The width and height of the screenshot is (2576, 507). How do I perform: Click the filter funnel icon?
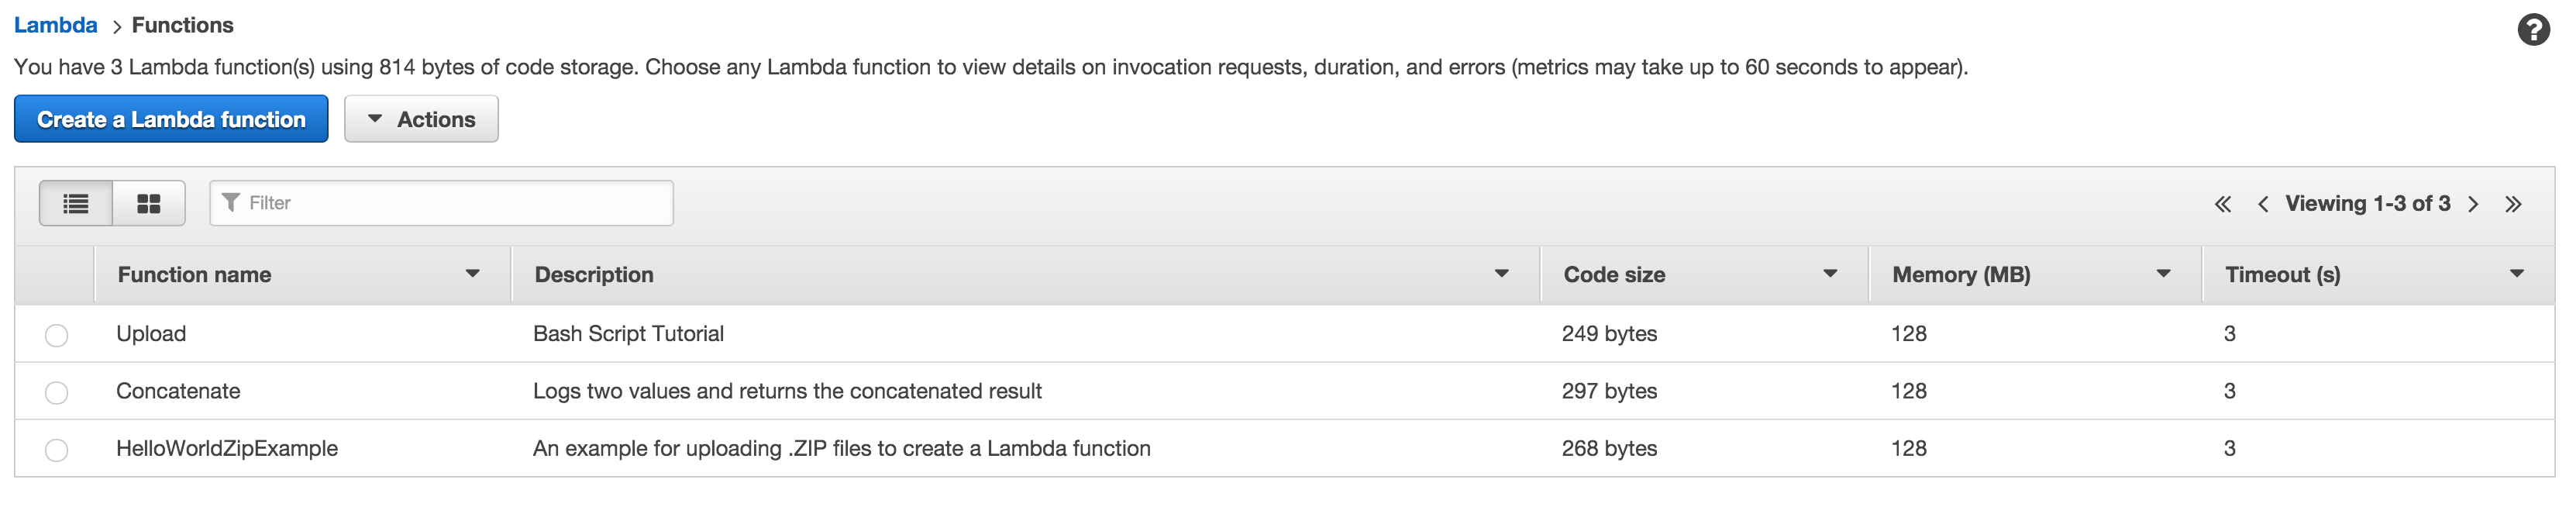point(231,202)
